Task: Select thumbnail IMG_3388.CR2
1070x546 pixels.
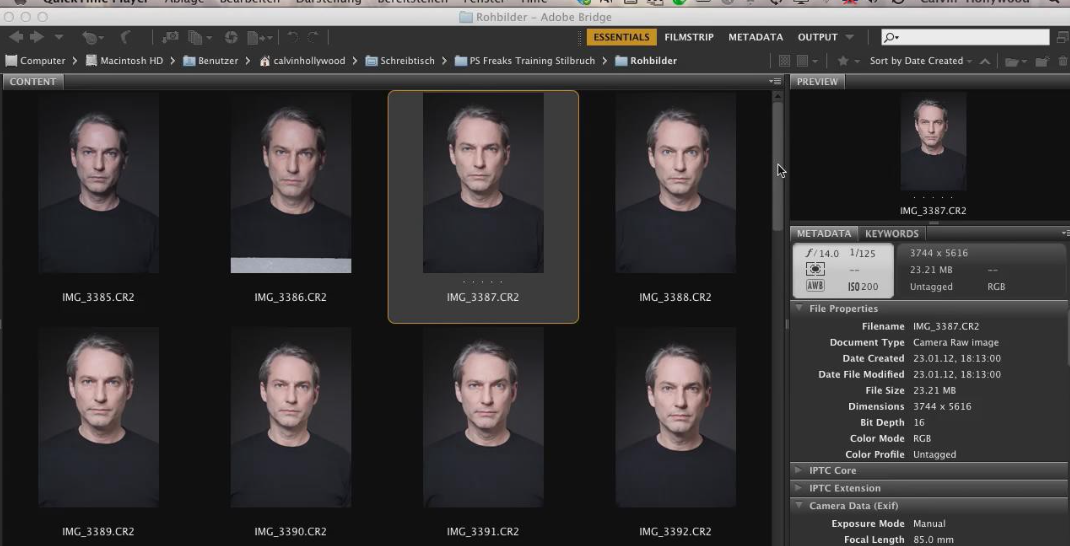Action: 676,183
